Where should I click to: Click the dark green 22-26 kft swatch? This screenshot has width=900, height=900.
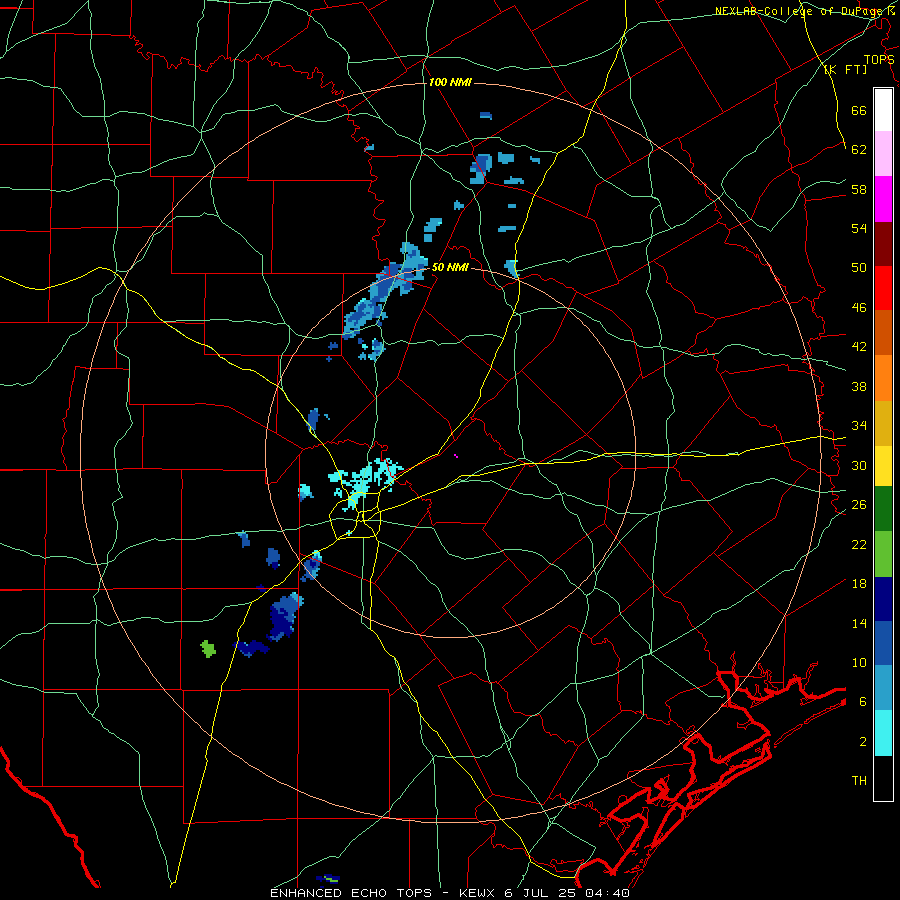883,509
